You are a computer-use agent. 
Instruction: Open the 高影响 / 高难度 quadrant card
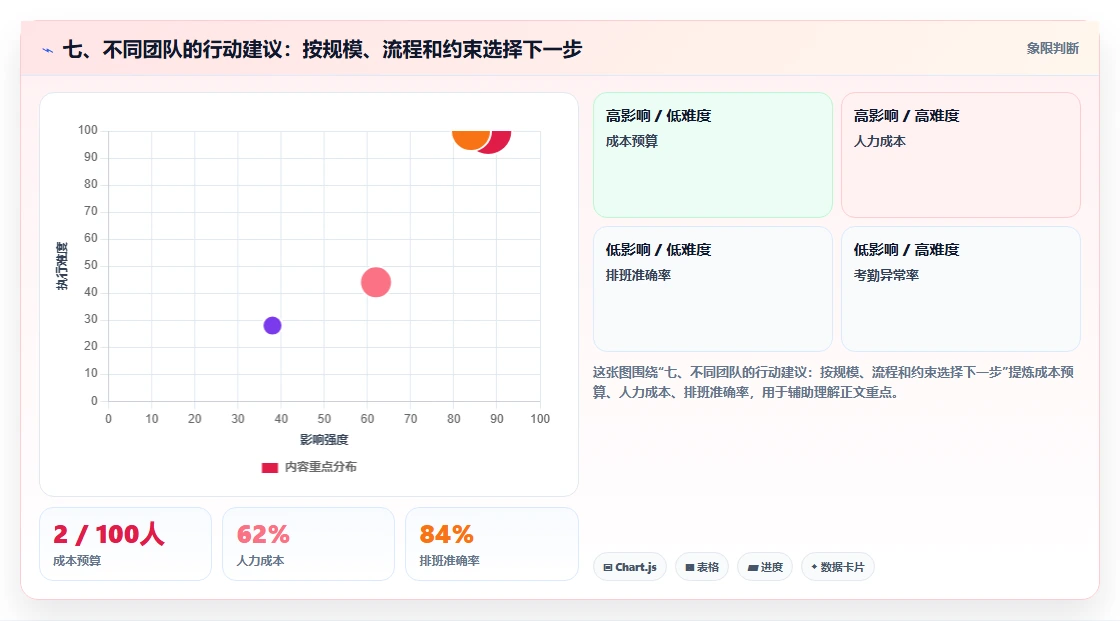tap(961, 155)
